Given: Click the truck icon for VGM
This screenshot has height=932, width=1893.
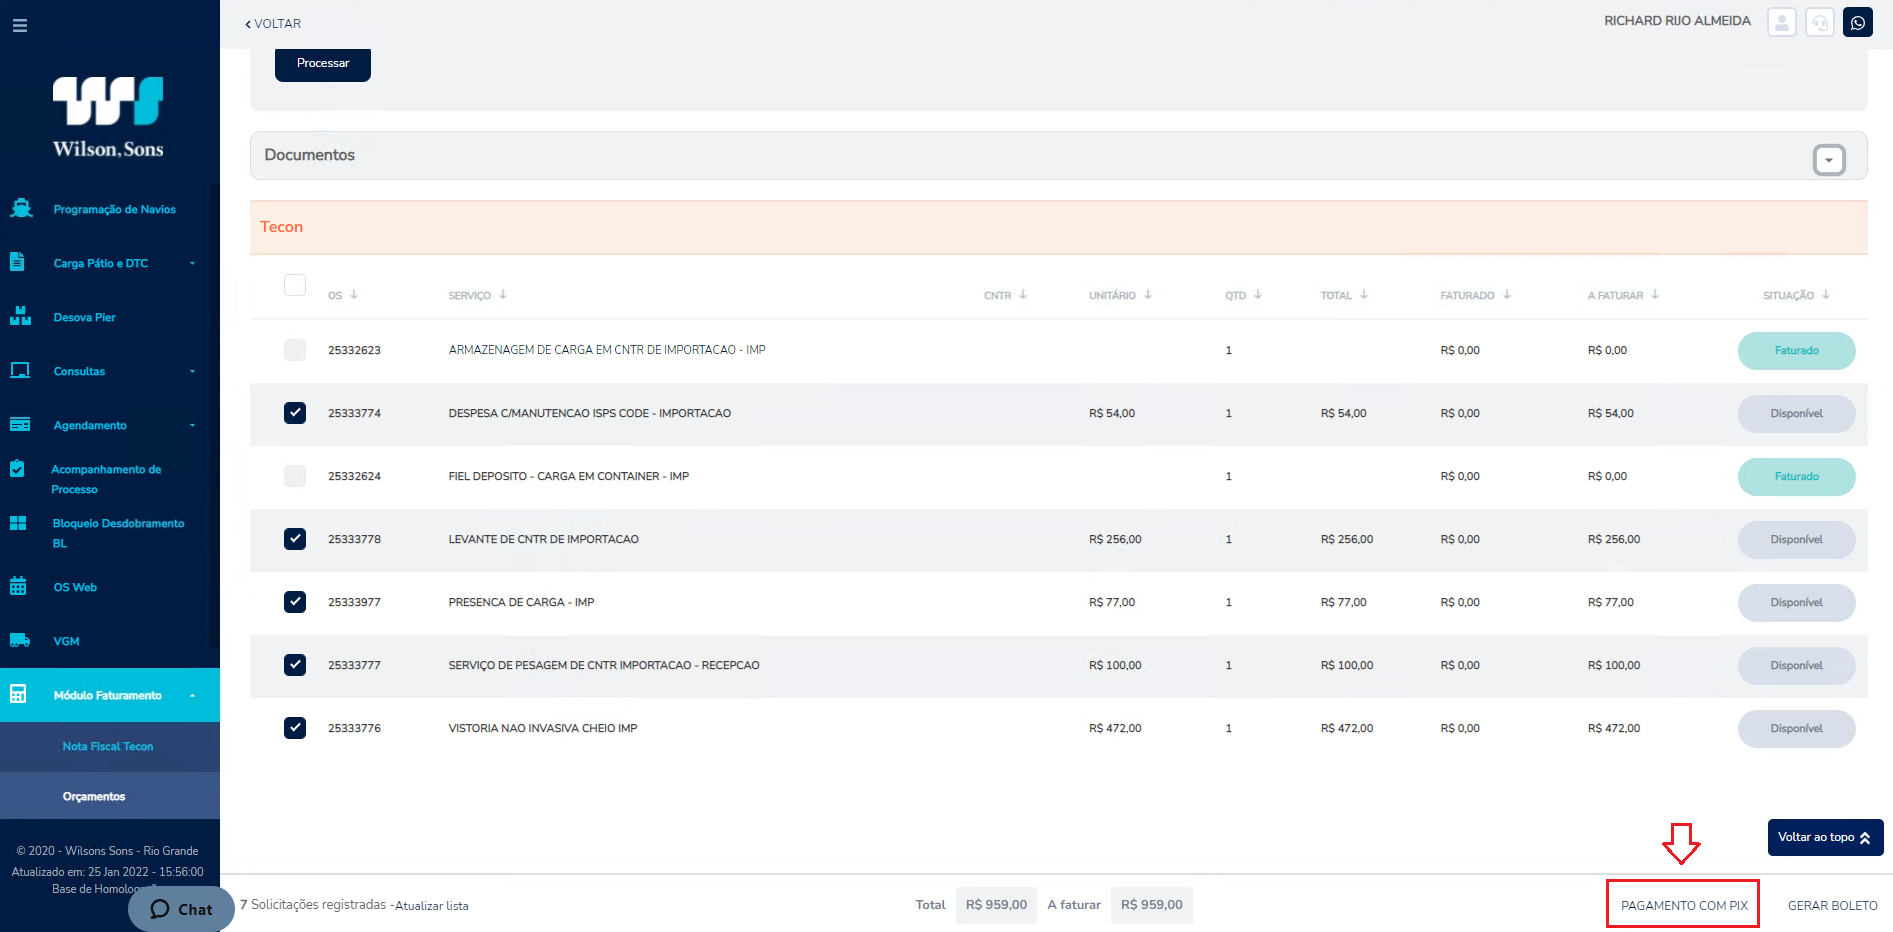Looking at the screenshot, I should 20,640.
